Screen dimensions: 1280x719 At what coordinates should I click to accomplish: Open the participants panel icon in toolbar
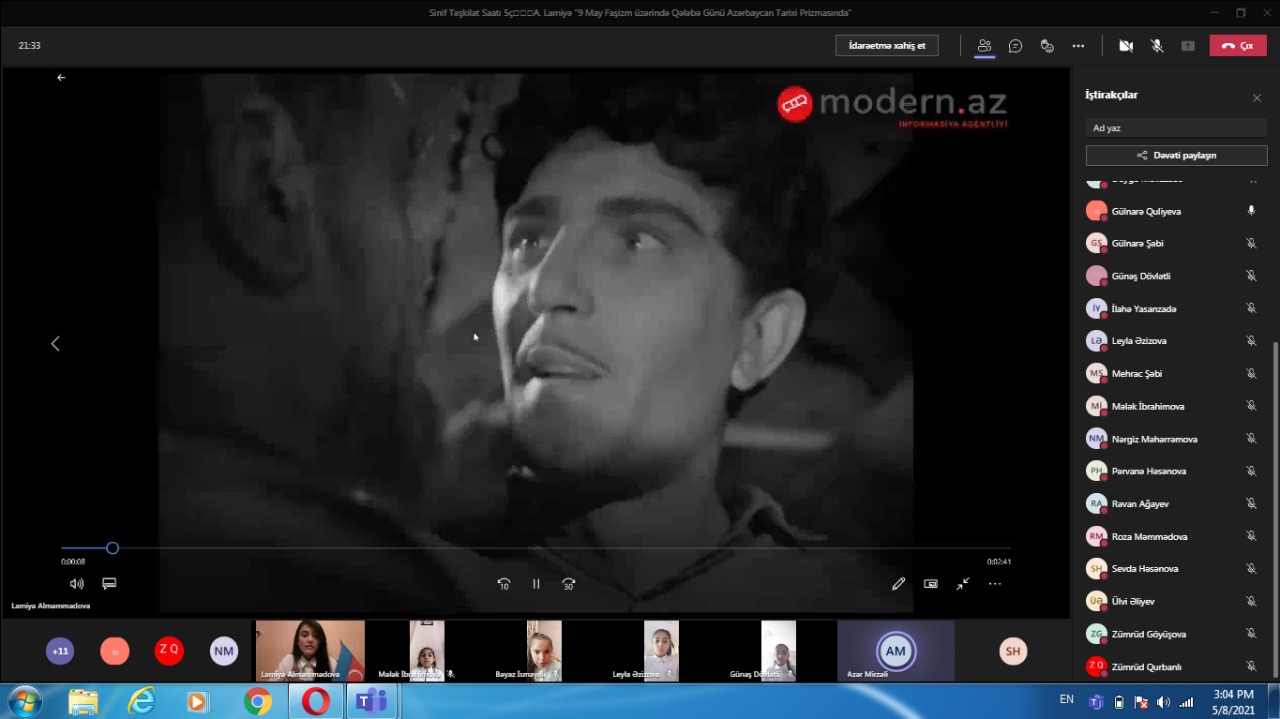coord(984,46)
